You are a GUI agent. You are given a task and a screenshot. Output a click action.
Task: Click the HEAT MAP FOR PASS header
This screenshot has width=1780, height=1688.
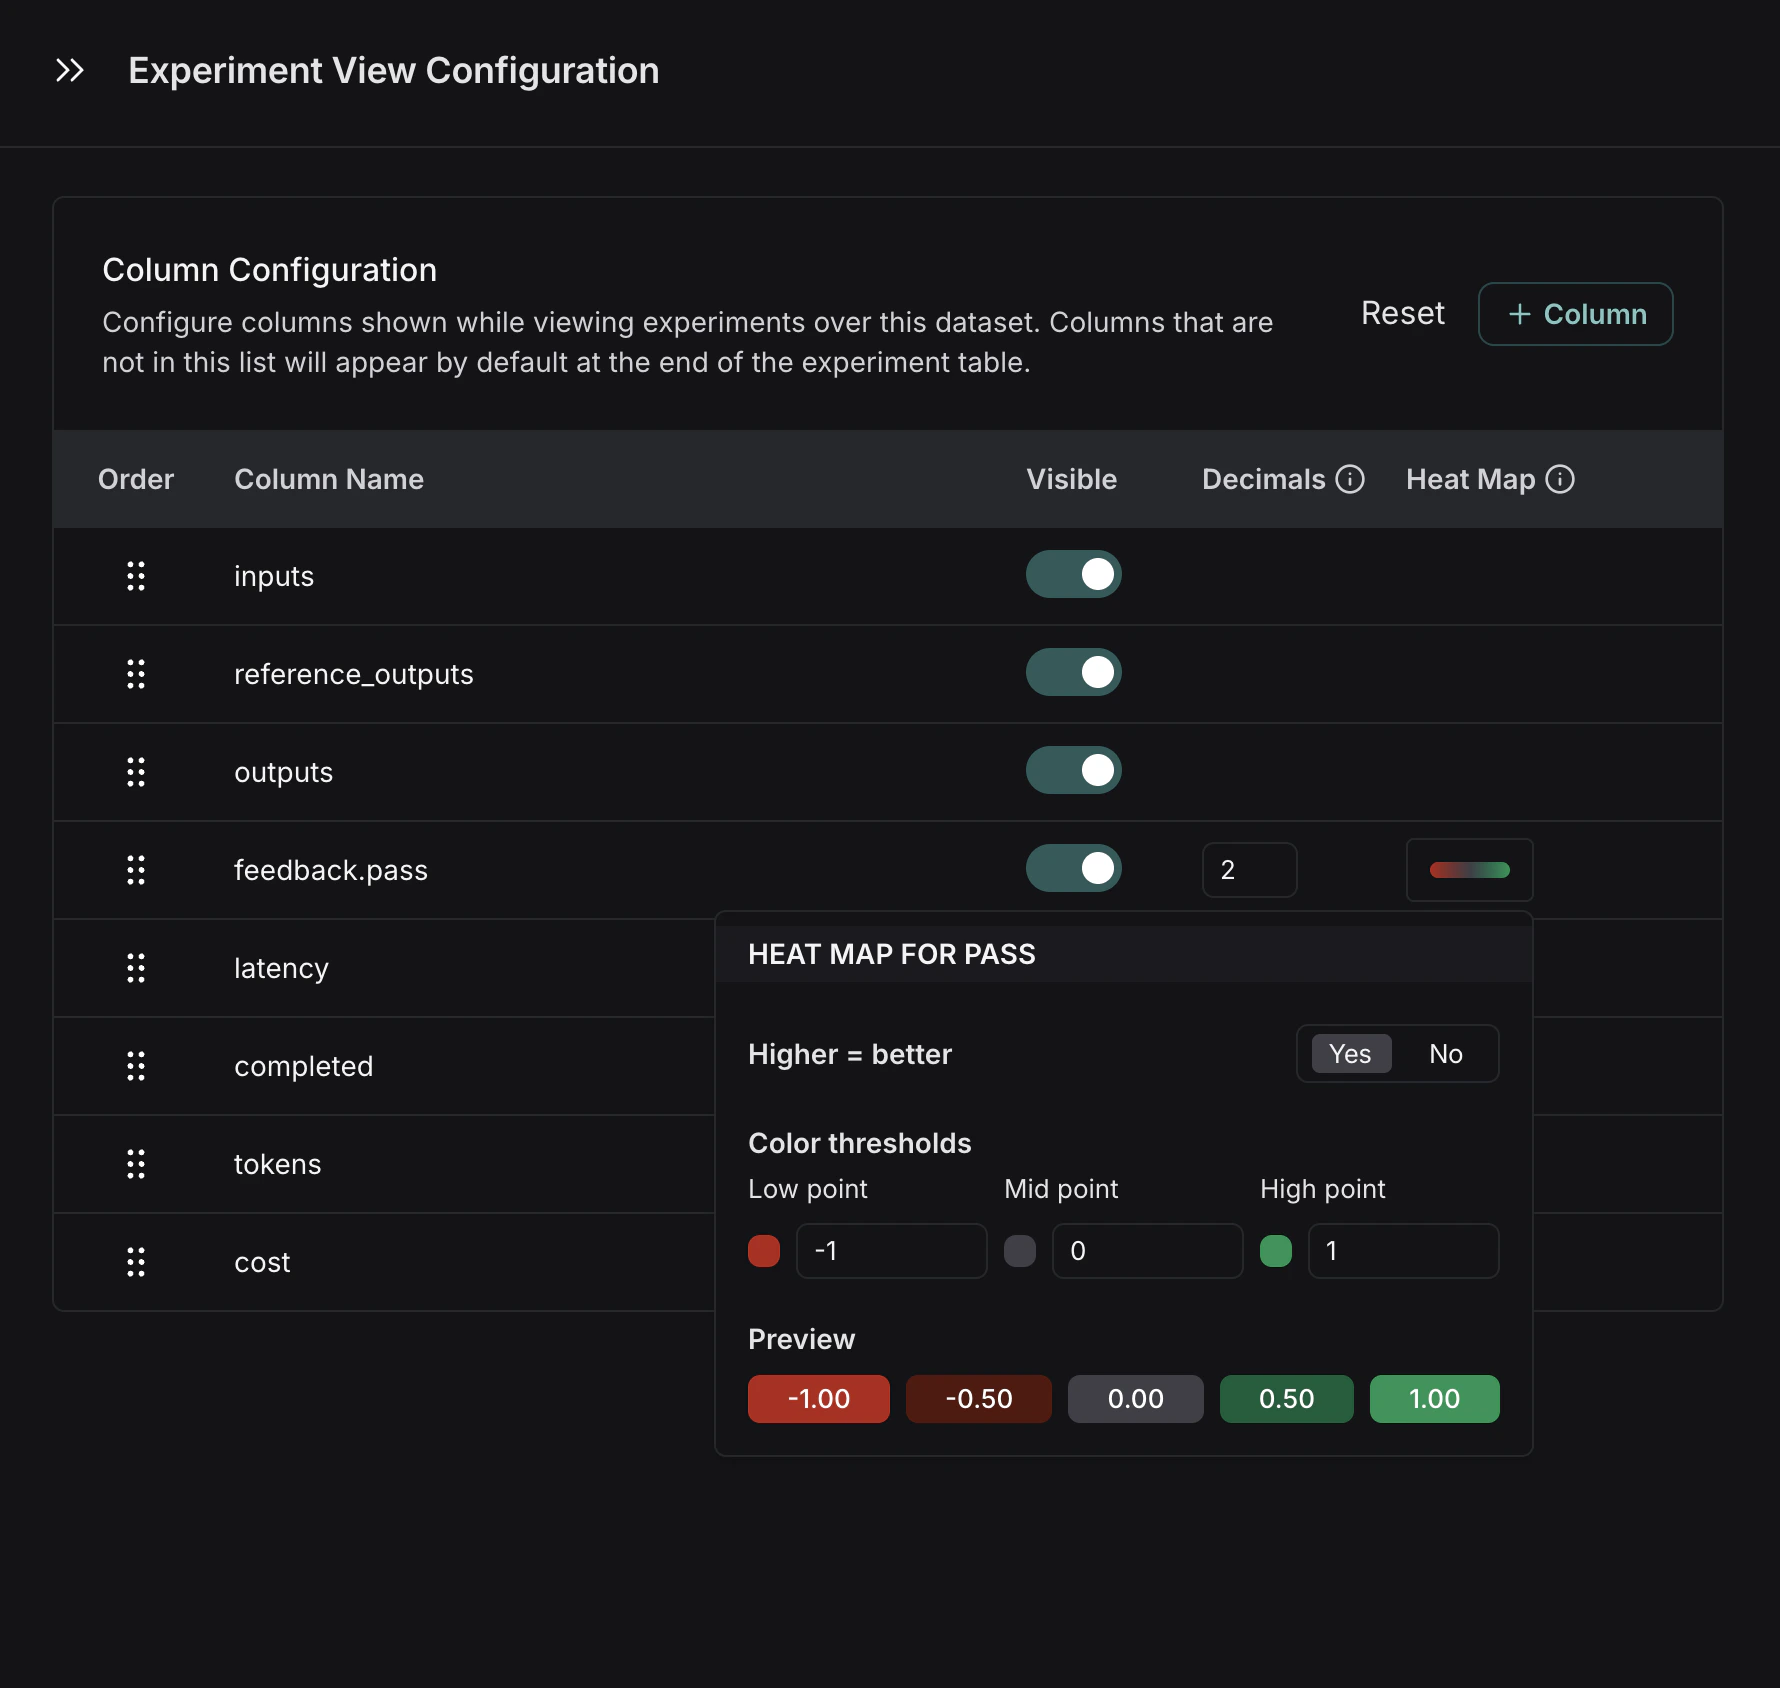[892, 954]
